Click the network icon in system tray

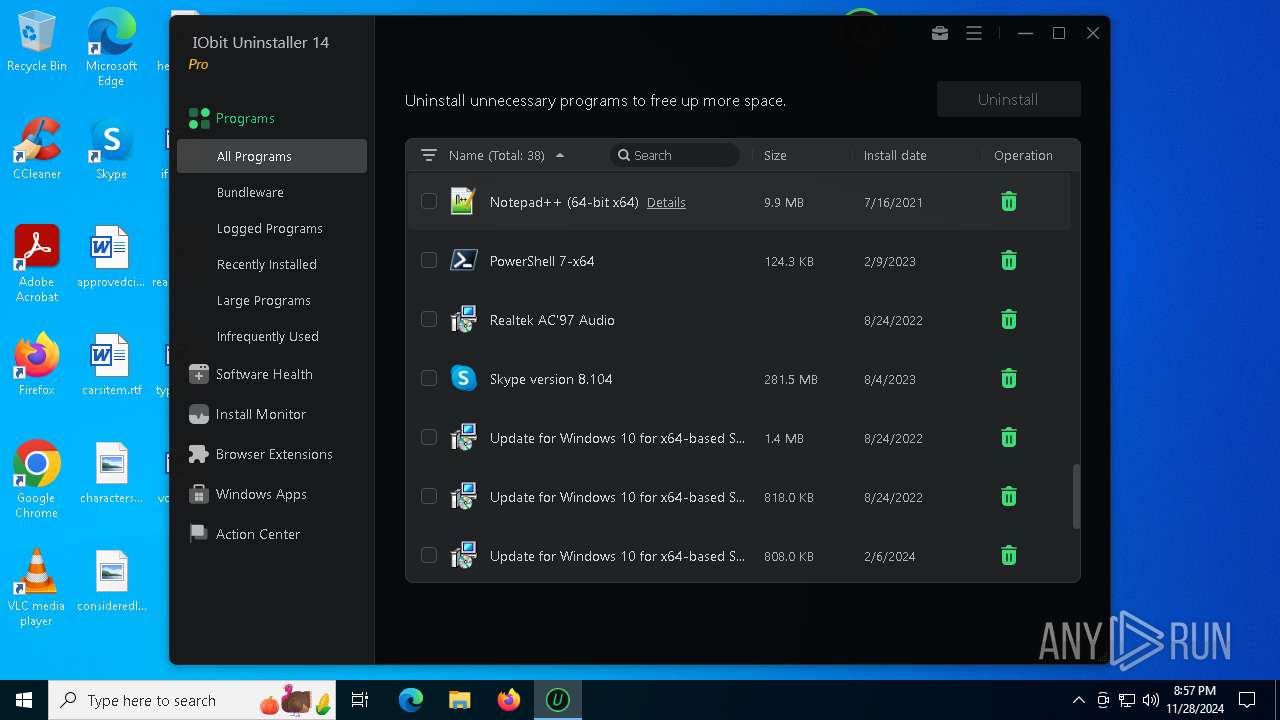pos(1127,700)
